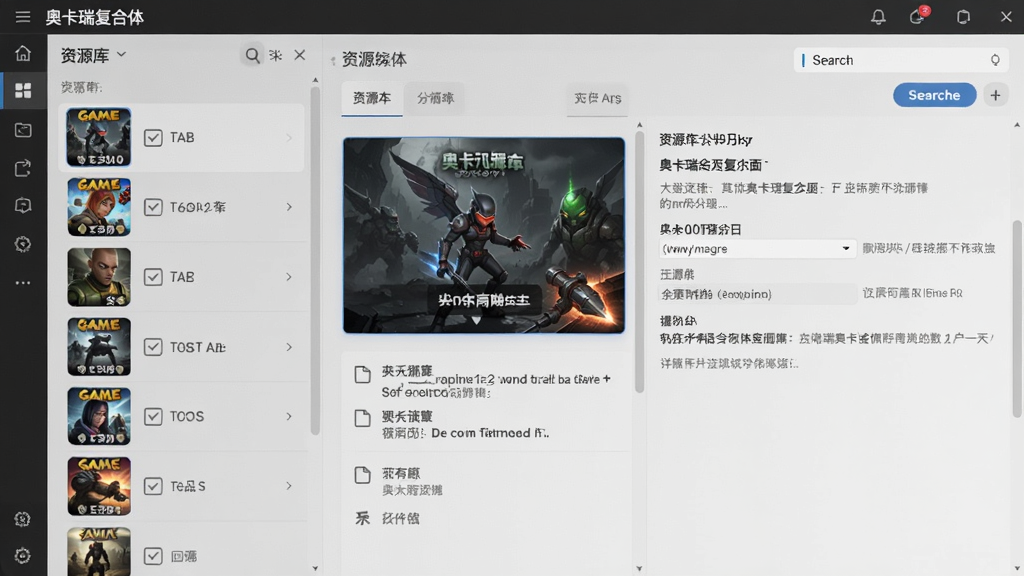This screenshot has width=1024, height=576.
Task: Toggle checkbox for first TAB item
Action: click(153, 138)
